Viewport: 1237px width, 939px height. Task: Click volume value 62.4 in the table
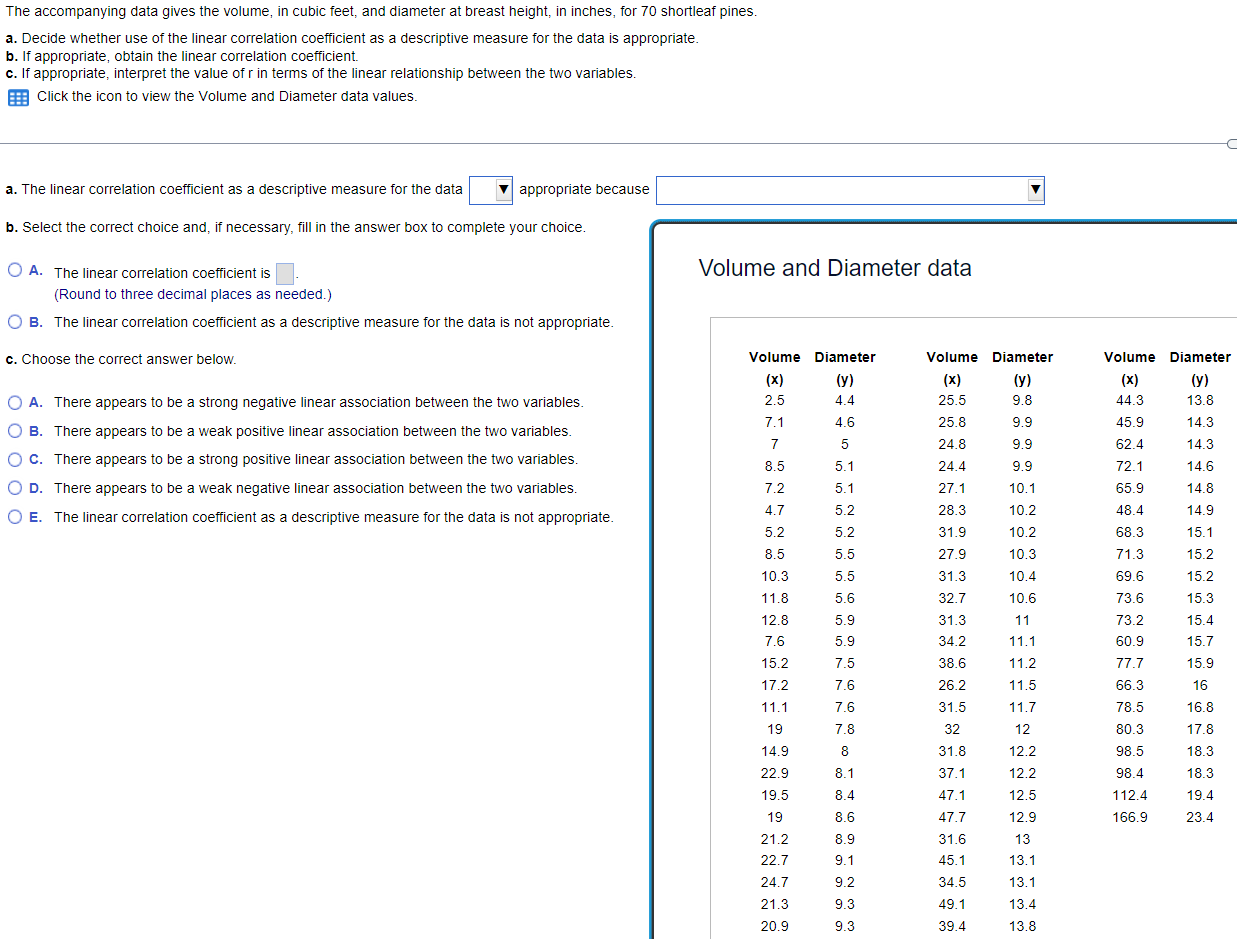point(1130,444)
